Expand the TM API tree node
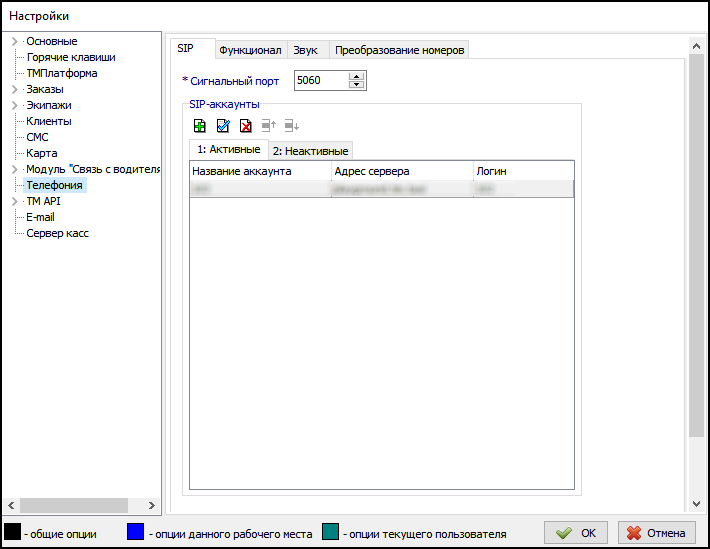The width and height of the screenshot is (710, 549). [x=13, y=202]
